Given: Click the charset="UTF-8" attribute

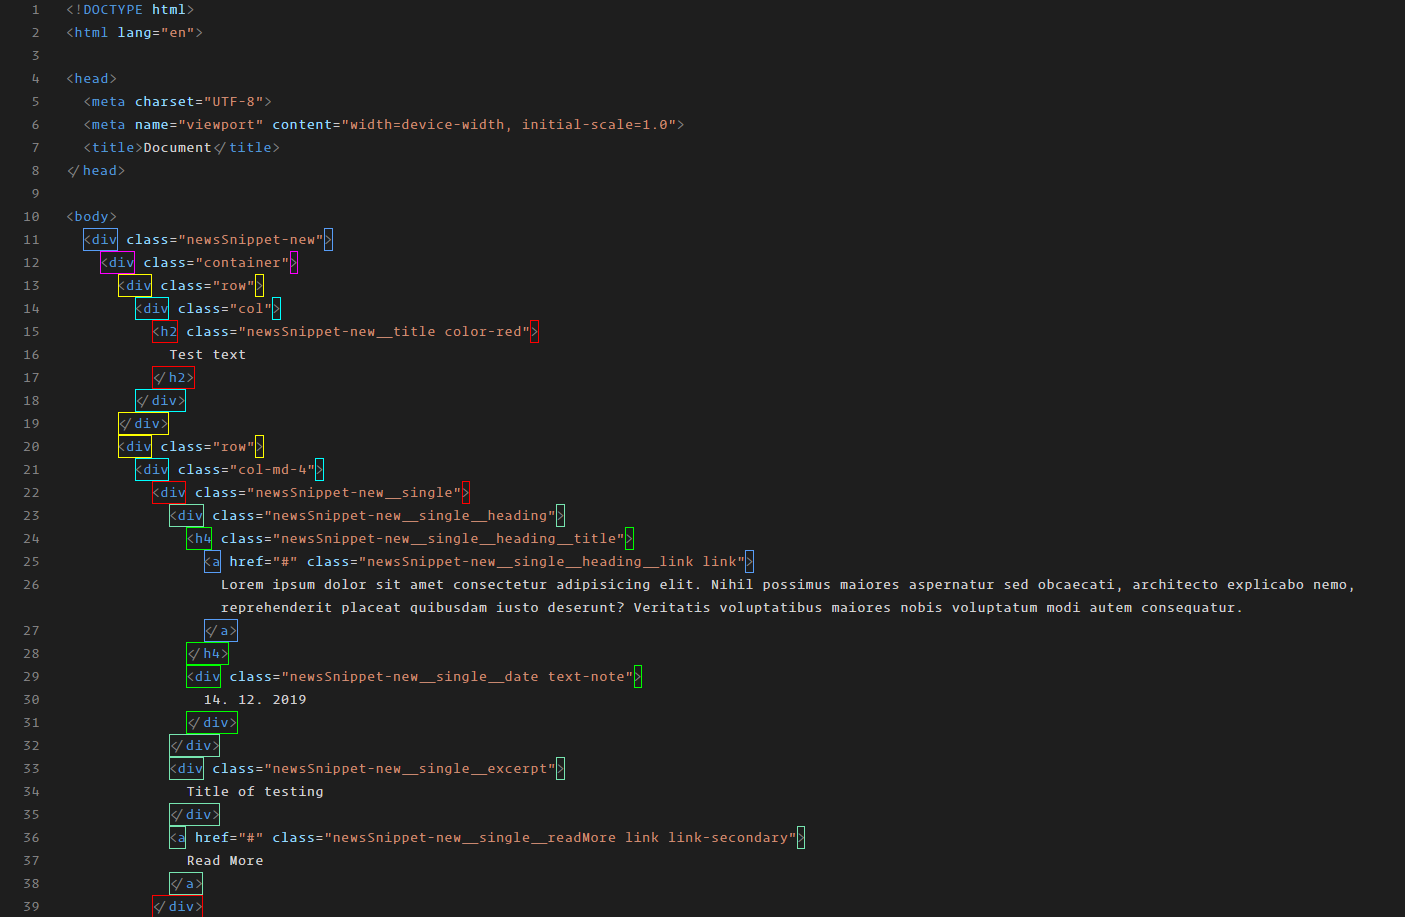Looking at the screenshot, I should pos(199,102).
